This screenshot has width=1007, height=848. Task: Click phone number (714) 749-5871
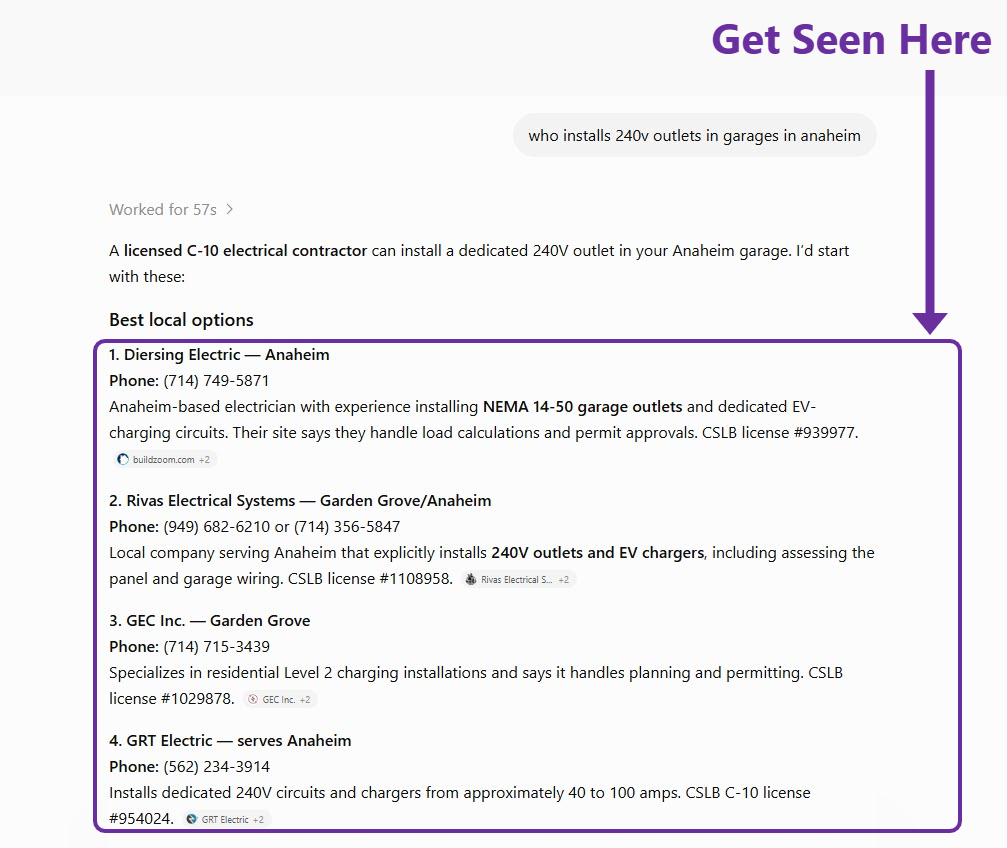[216, 381]
